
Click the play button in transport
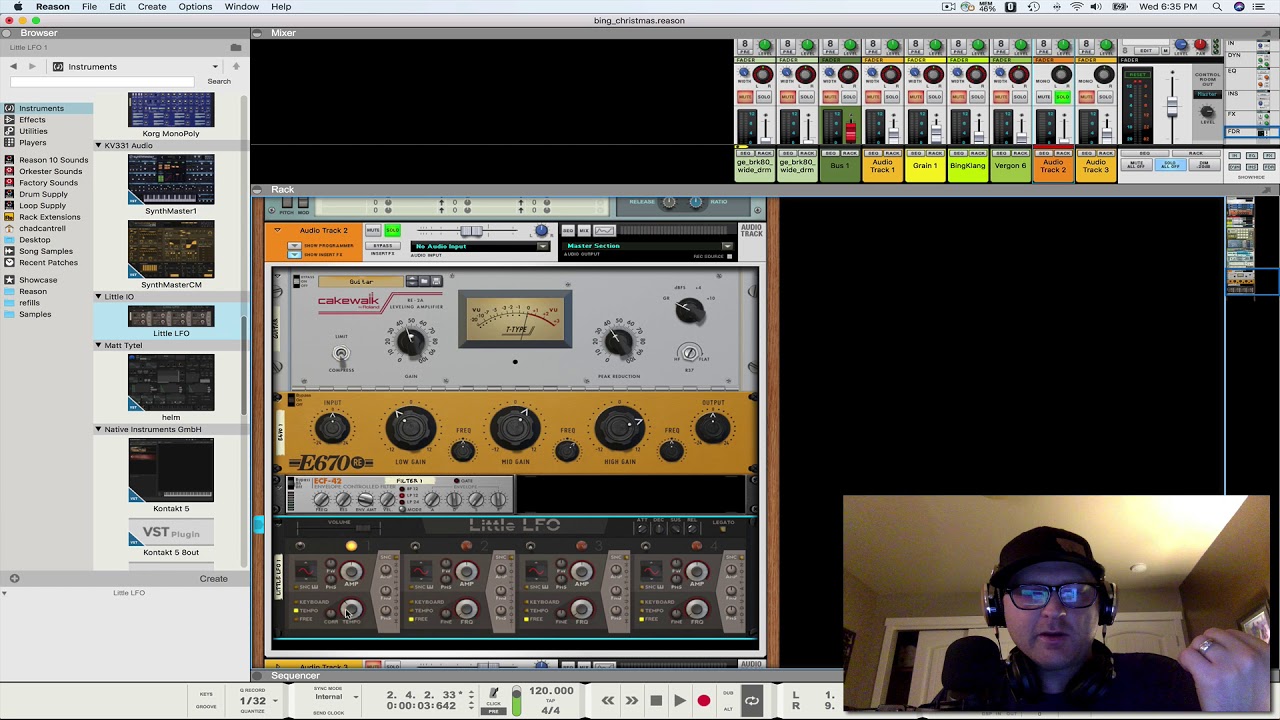click(x=679, y=701)
